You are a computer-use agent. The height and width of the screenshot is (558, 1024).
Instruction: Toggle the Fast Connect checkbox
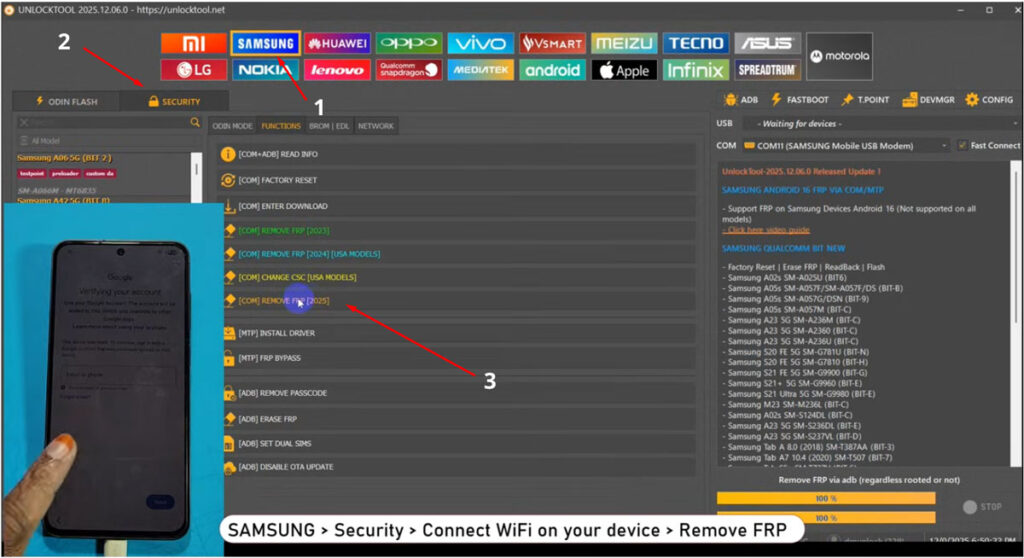pos(962,146)
